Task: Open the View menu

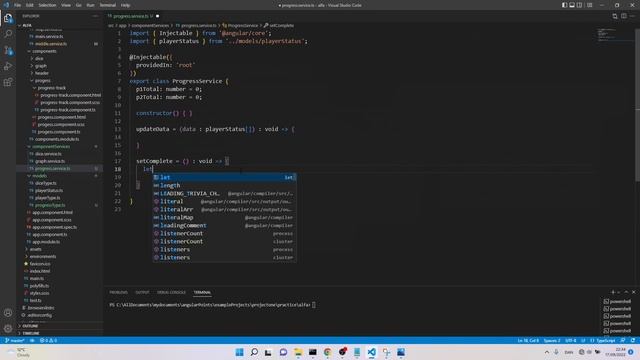Action: tap(66, 5)
